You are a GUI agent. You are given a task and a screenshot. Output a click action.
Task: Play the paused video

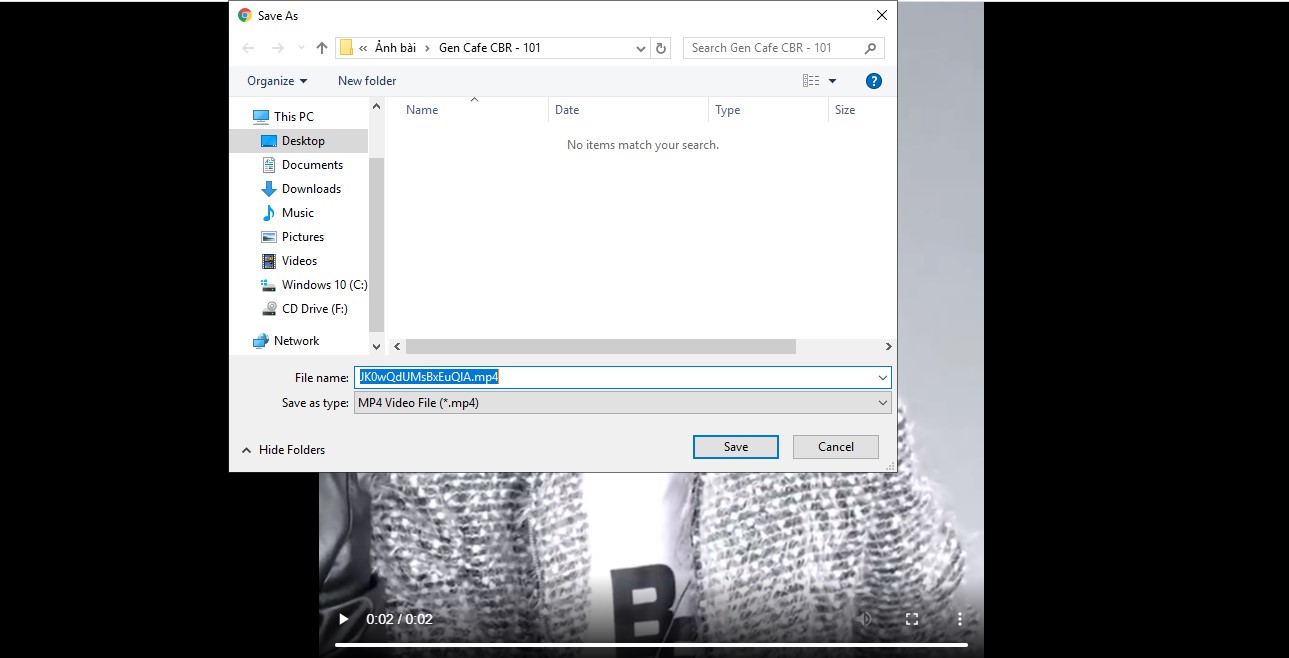(343, 619)
